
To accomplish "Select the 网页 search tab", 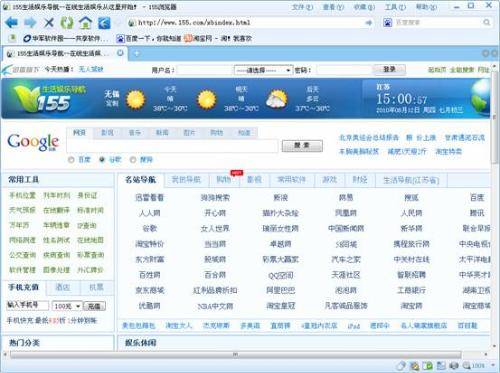I will (79, 133).
